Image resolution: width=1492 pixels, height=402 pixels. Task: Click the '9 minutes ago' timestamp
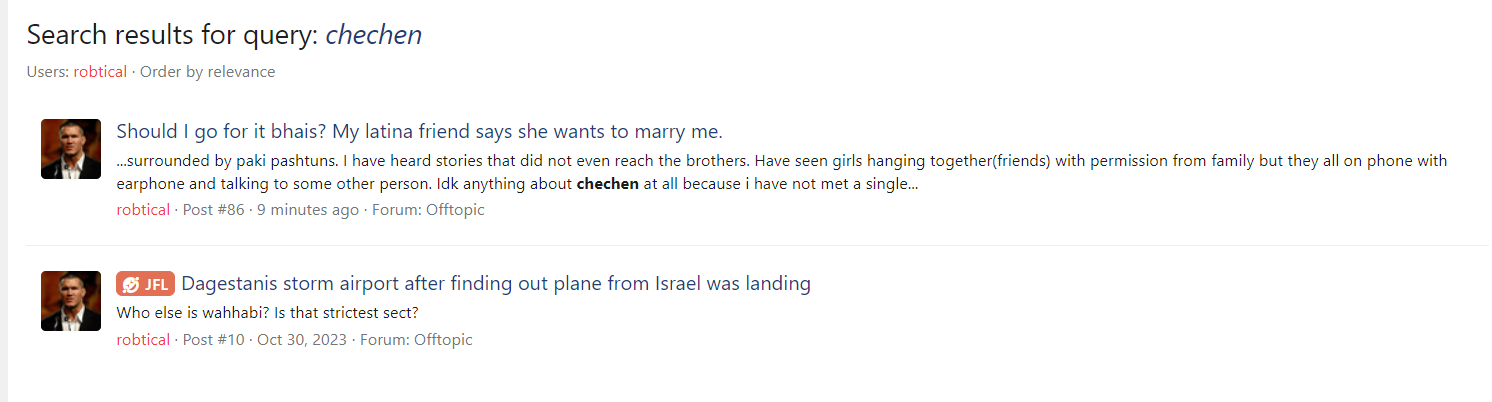tap(308, 210)
